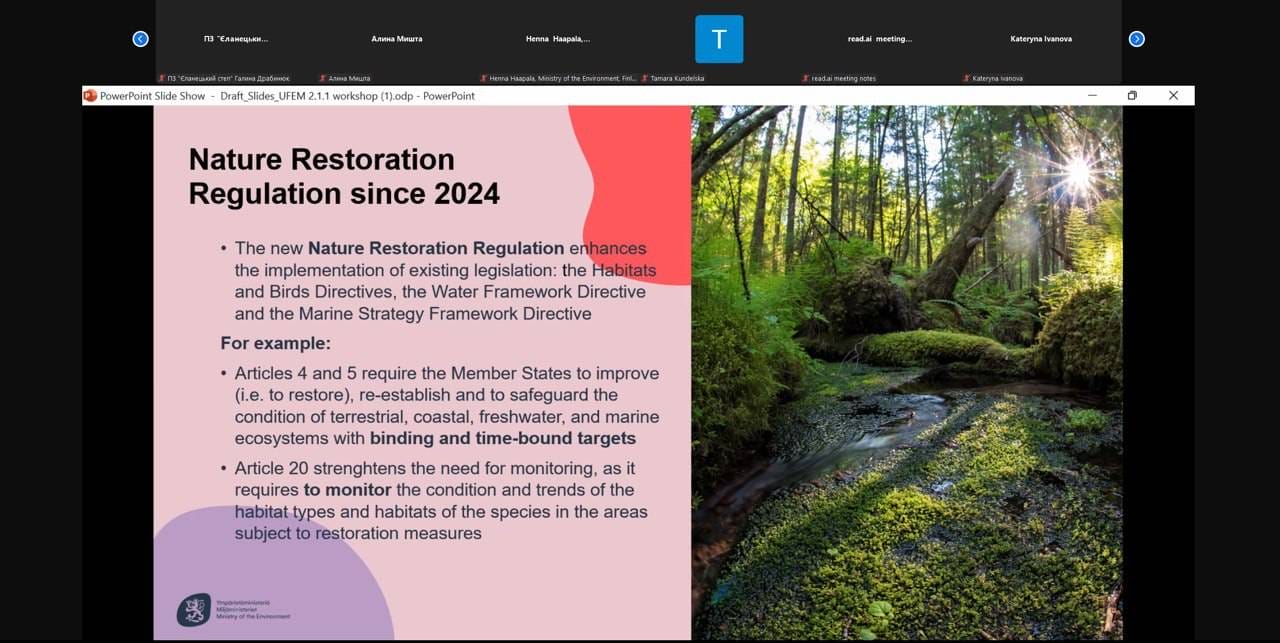This screenshot has width=1280, height=643.
Task: Restore down the PowerPoint Slide Show window
Action: pyautogui.click(x=1132, y=96)
